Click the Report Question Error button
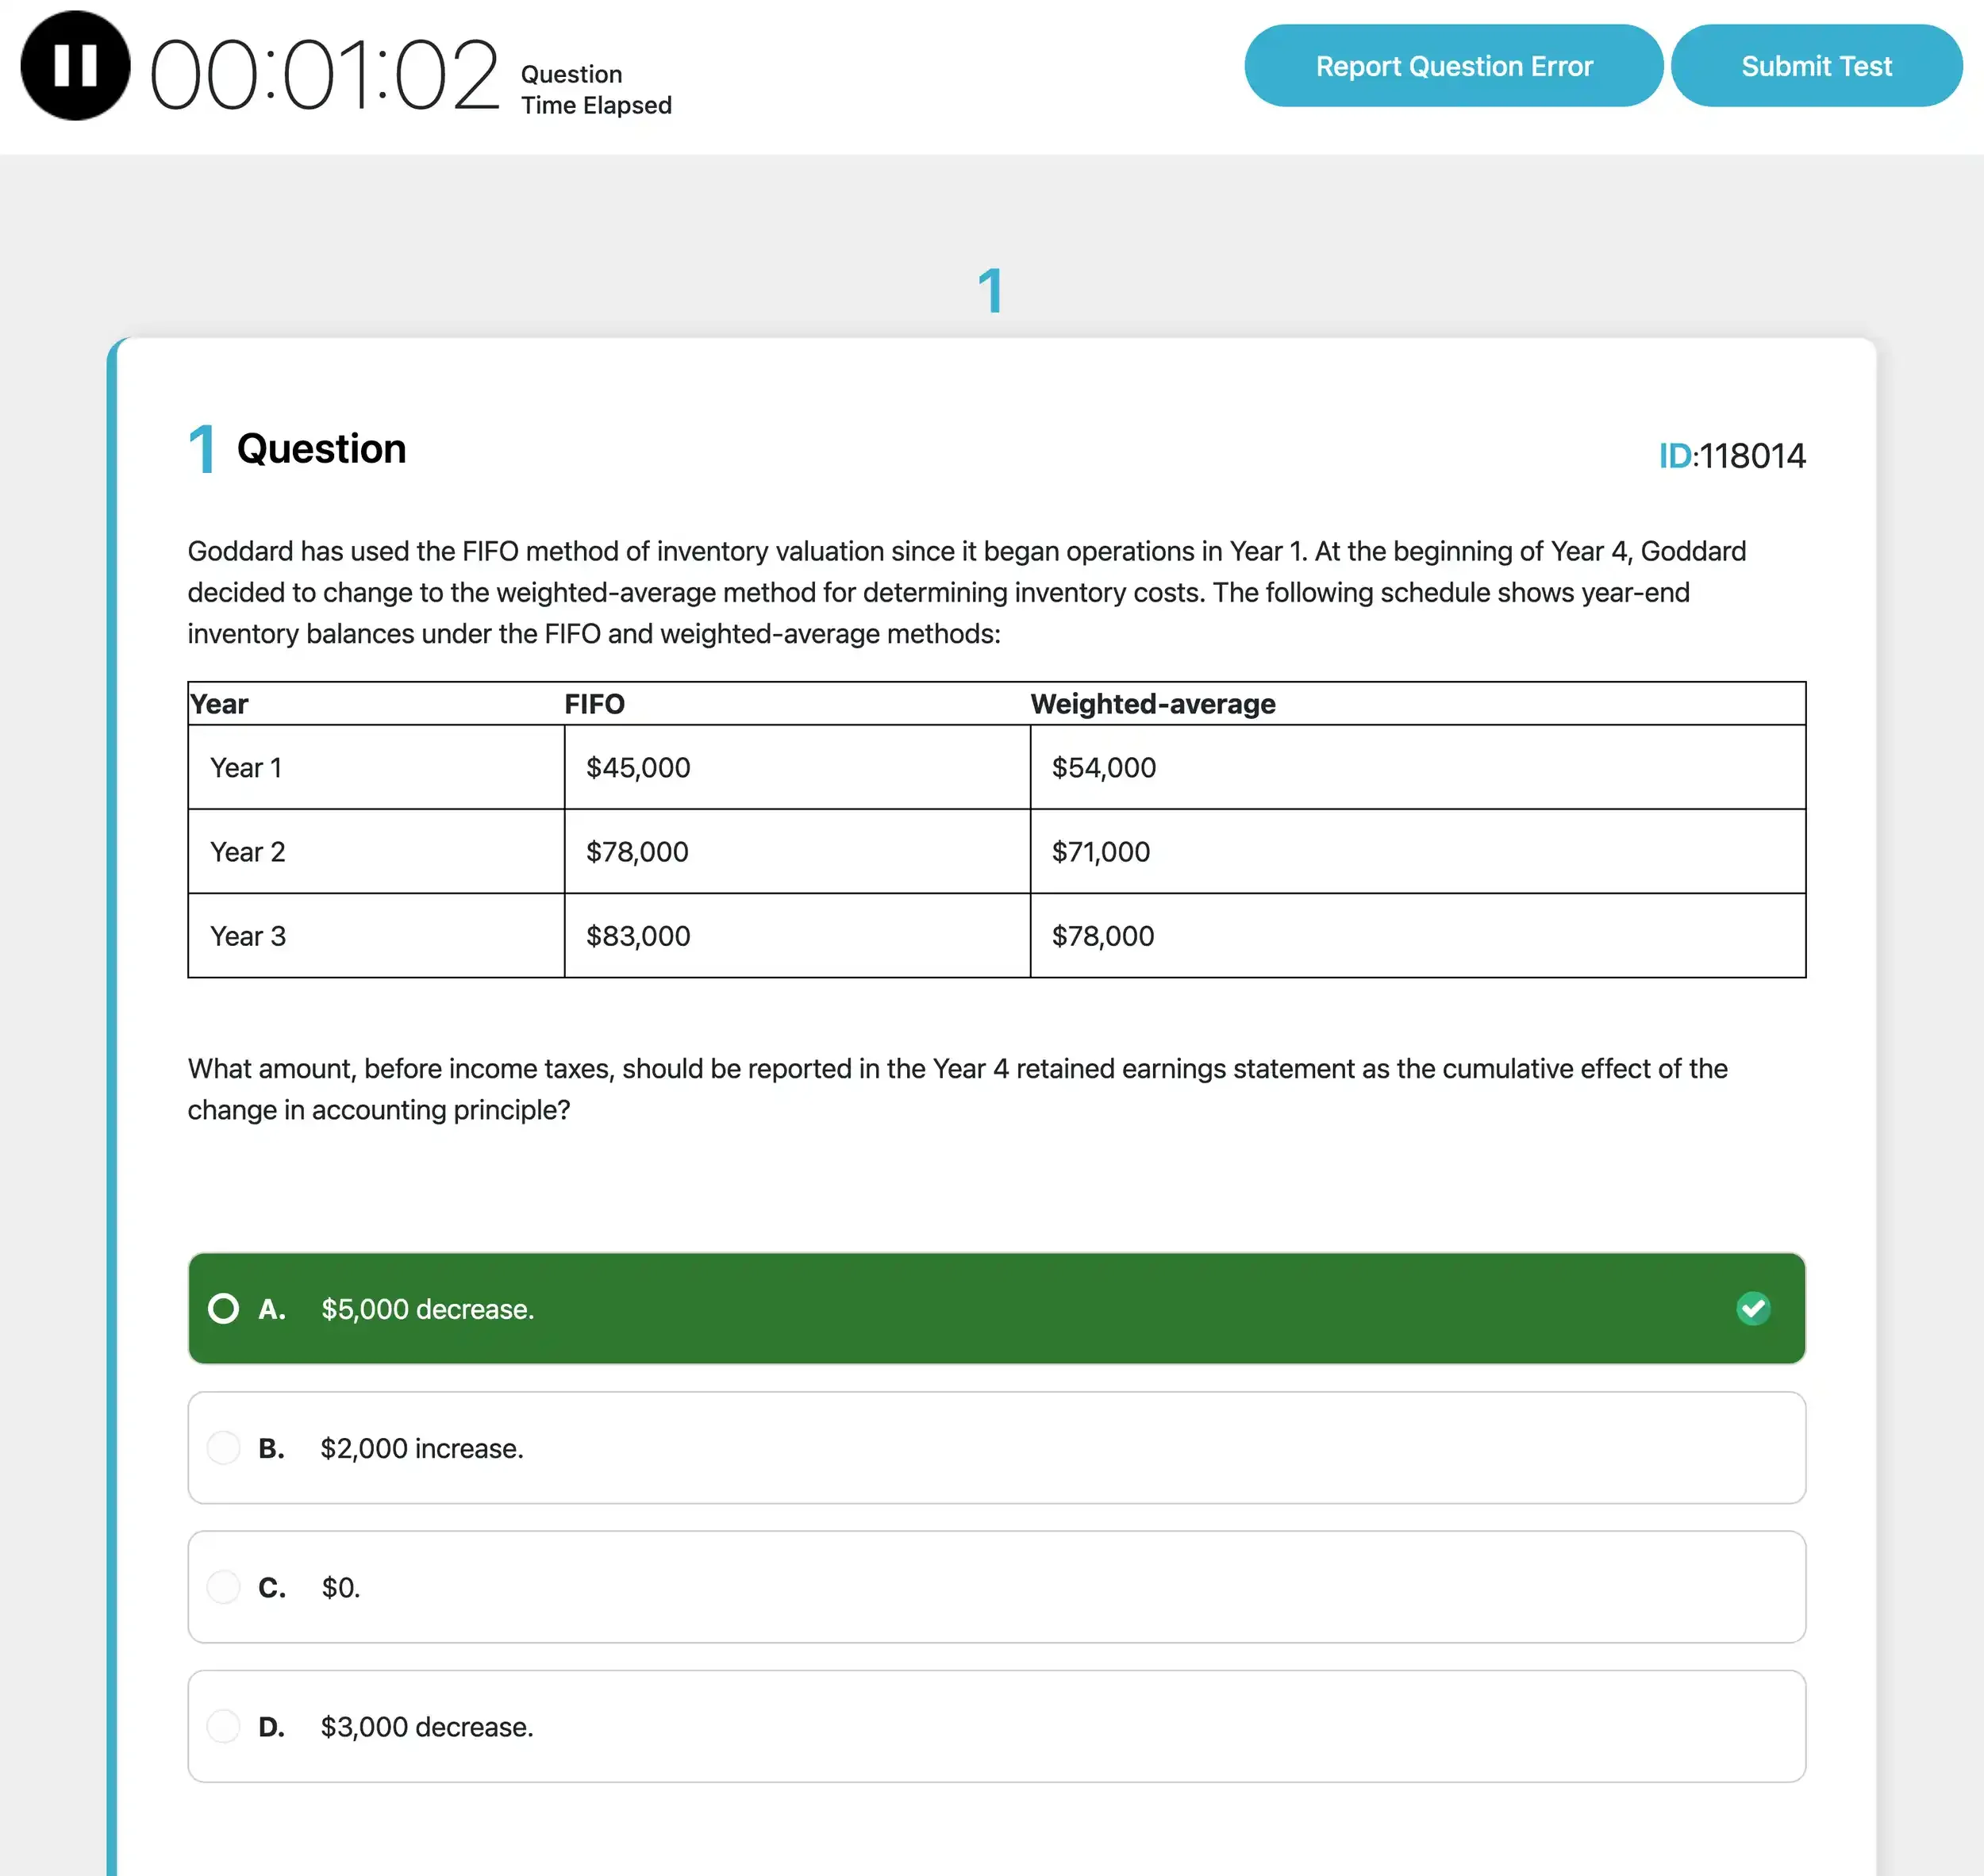 tap(1452, 66)
